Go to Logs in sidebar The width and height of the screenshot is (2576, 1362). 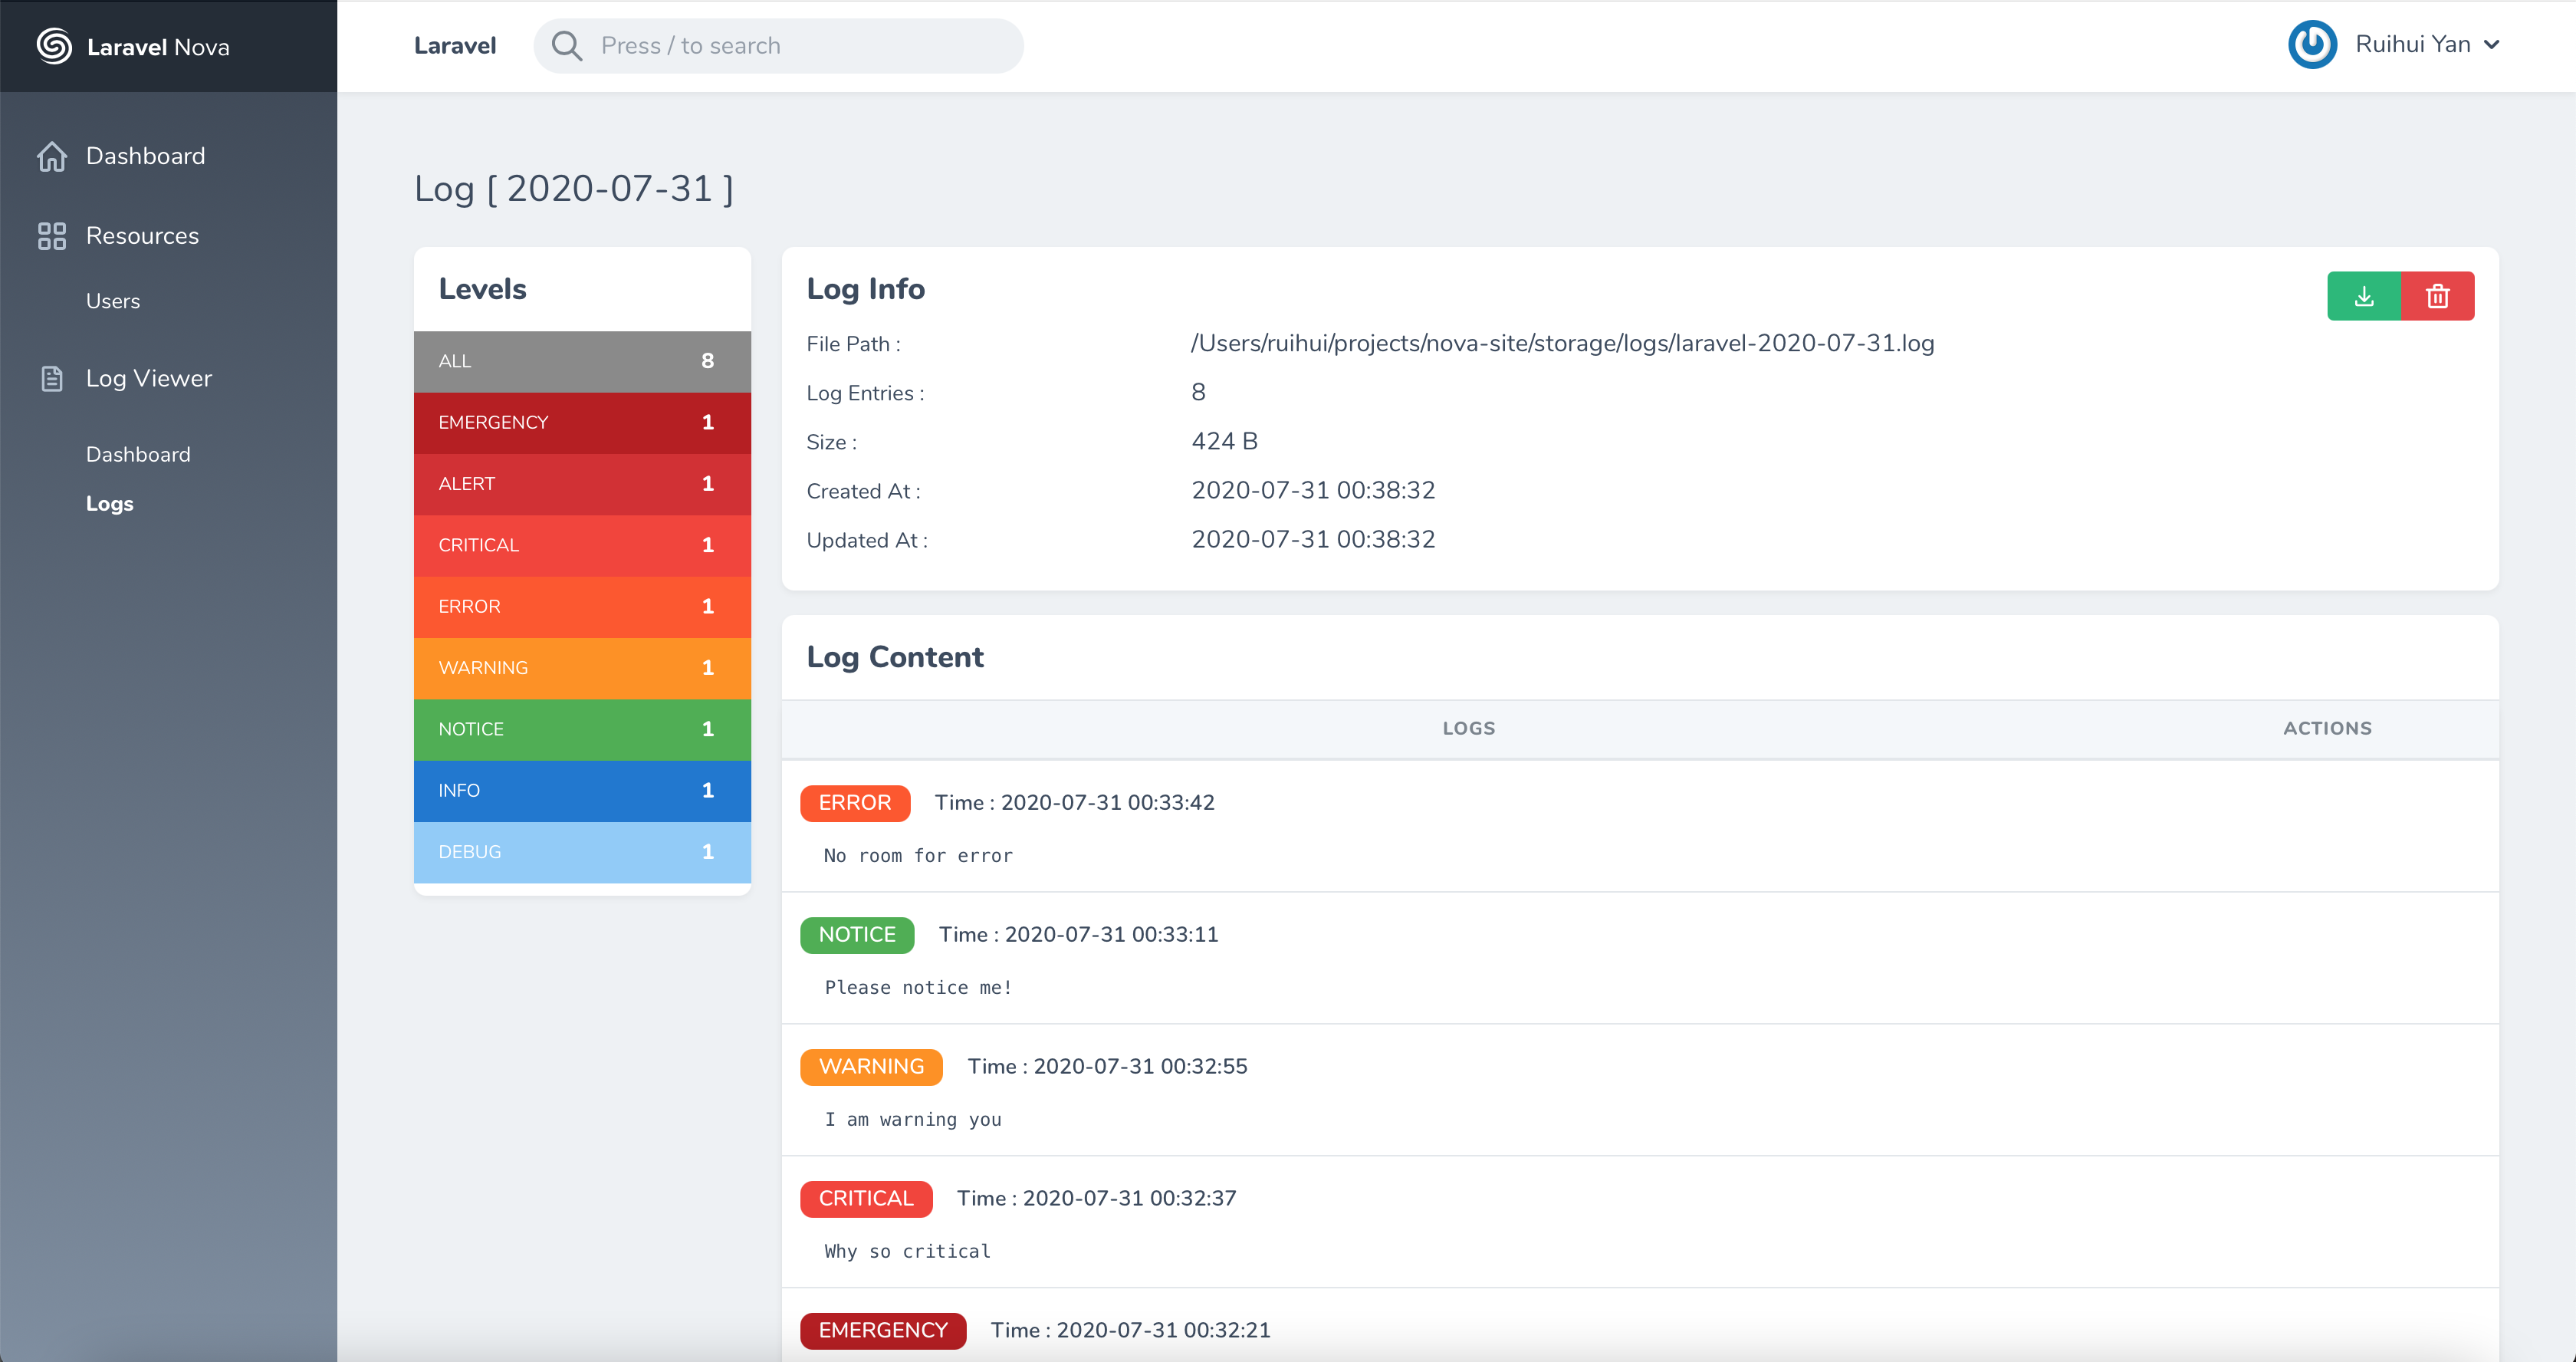tap(110, 504)
